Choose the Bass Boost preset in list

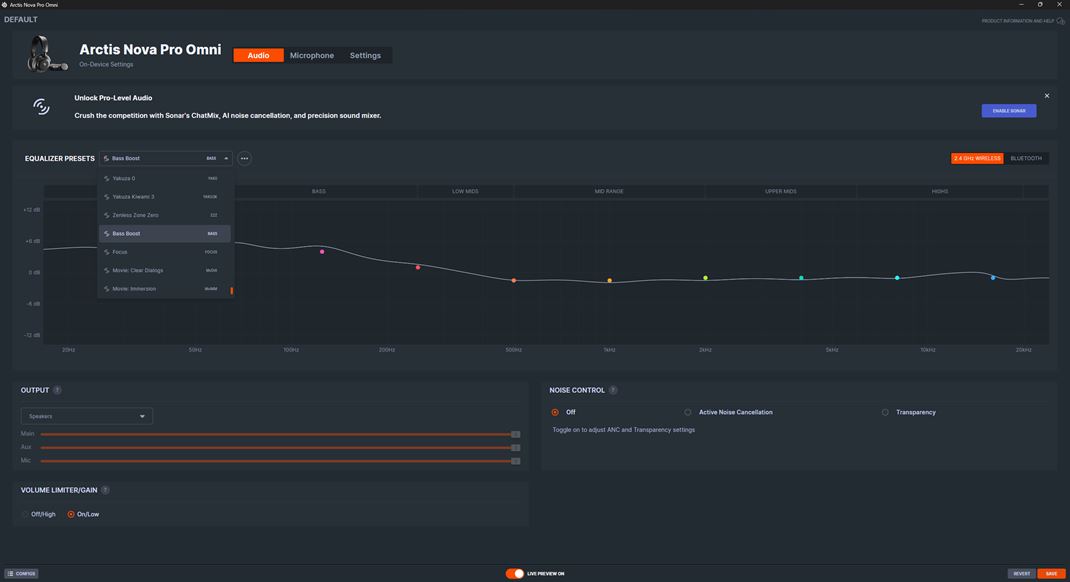[x=164, y=233]
